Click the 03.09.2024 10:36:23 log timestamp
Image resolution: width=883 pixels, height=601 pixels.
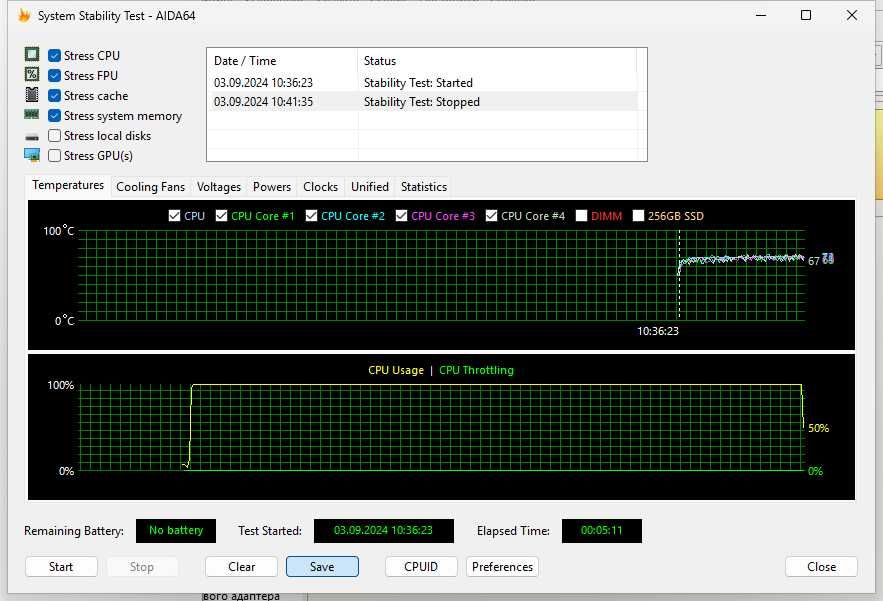263,83
